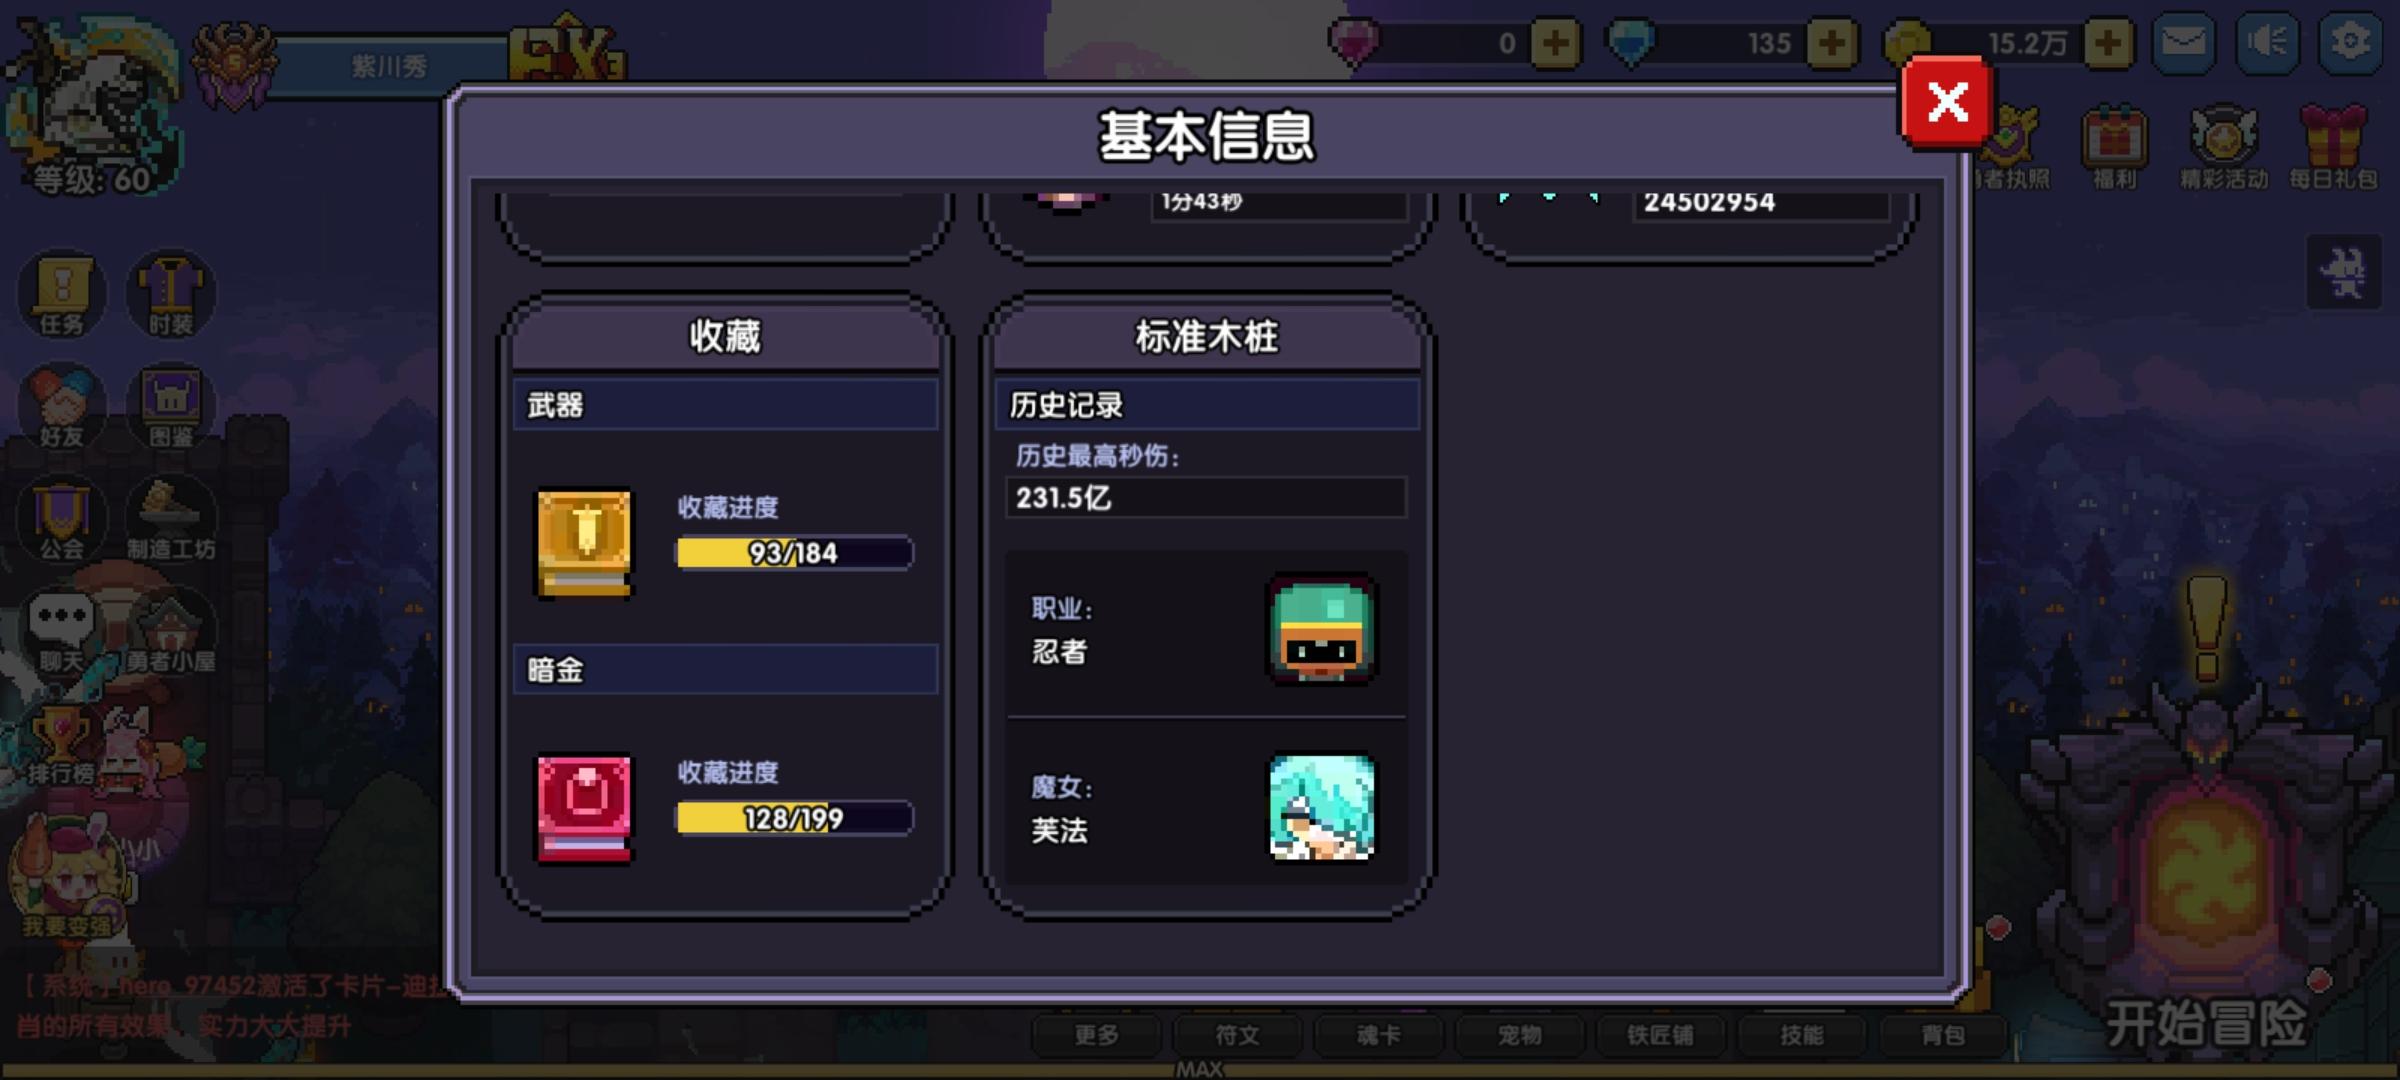Image resolution: width=2400 pixels, height=1080 pixels.
Task: Add more blue diamonds
Action: [x=1832, y=43]
